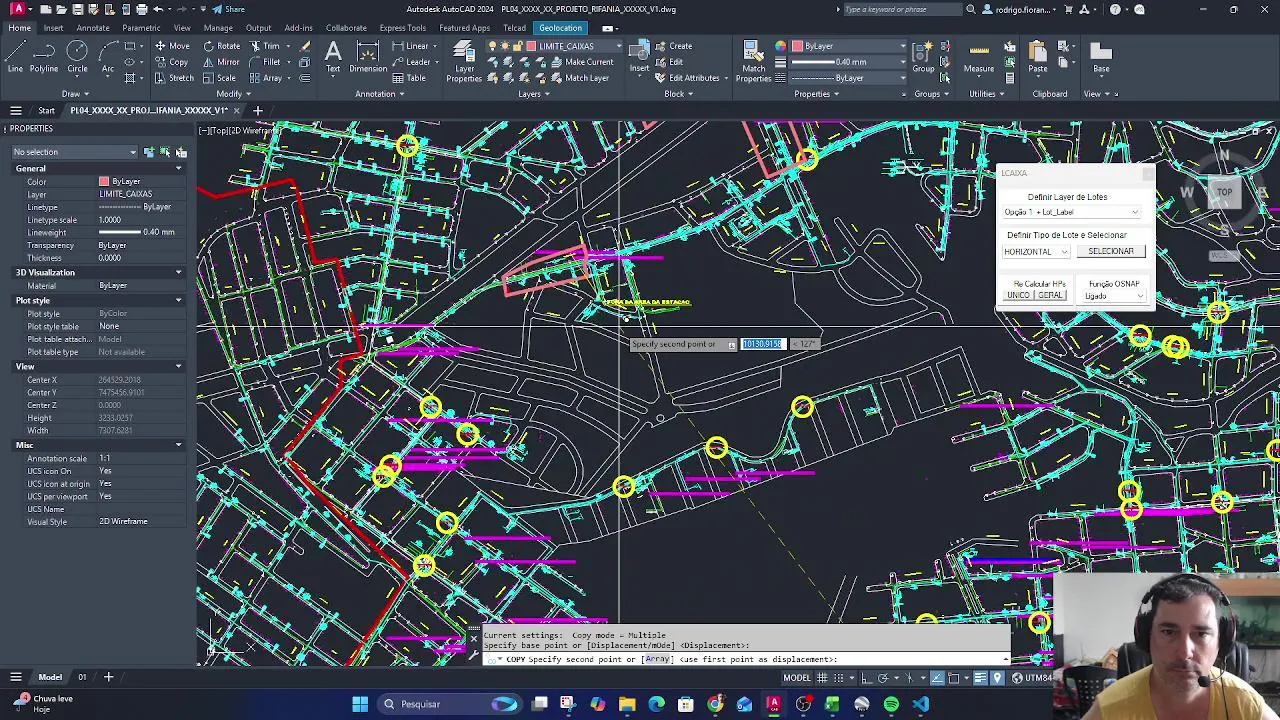
Task: Activate the Rotate command
Action: point(221,46)
